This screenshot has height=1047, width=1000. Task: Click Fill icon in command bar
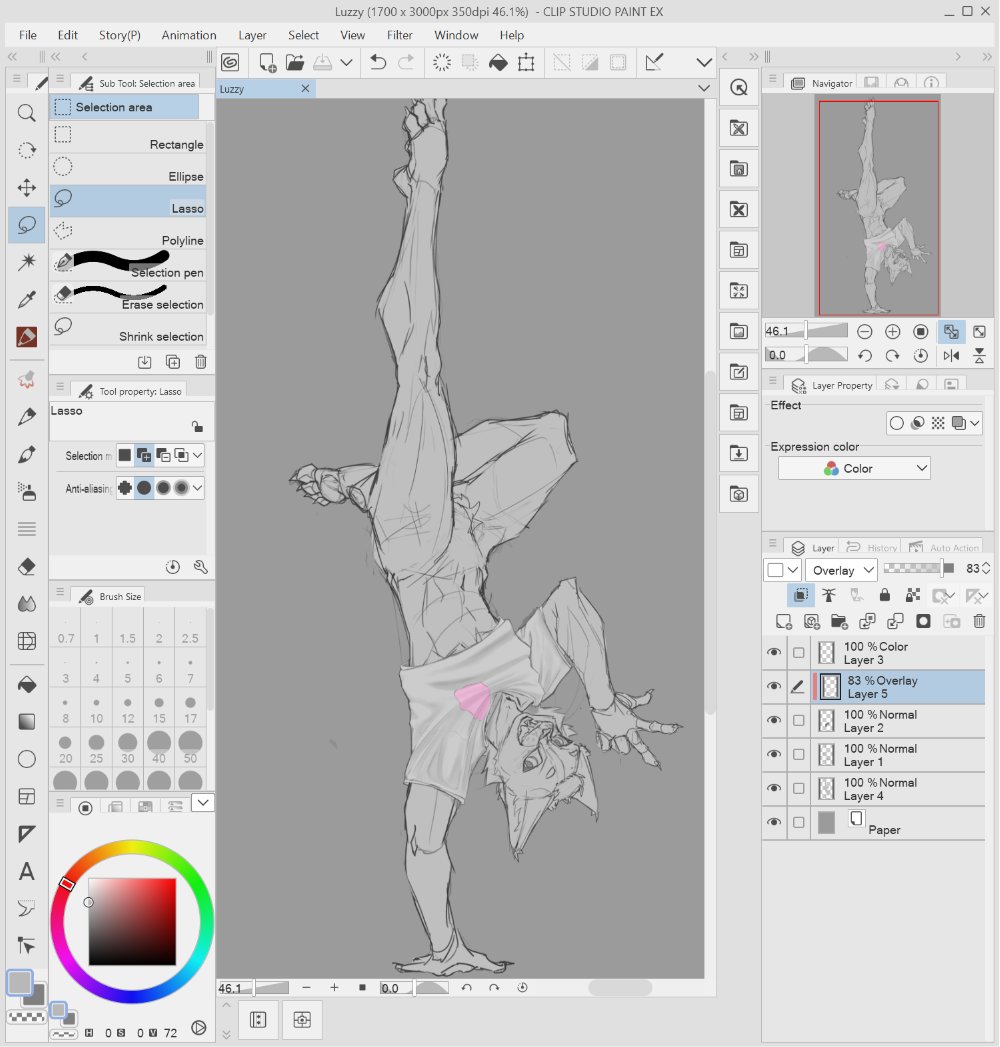[498, 63]
